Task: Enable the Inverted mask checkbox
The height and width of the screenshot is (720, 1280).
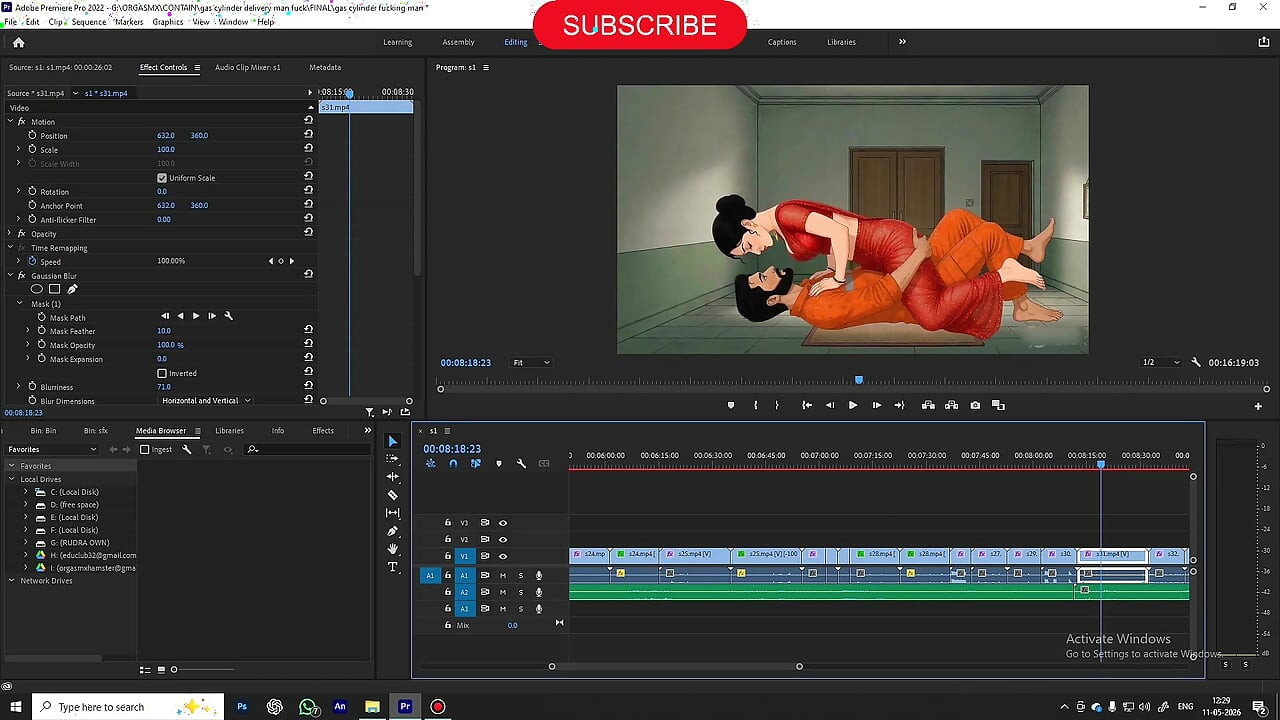Action: [x=162, y=373]
